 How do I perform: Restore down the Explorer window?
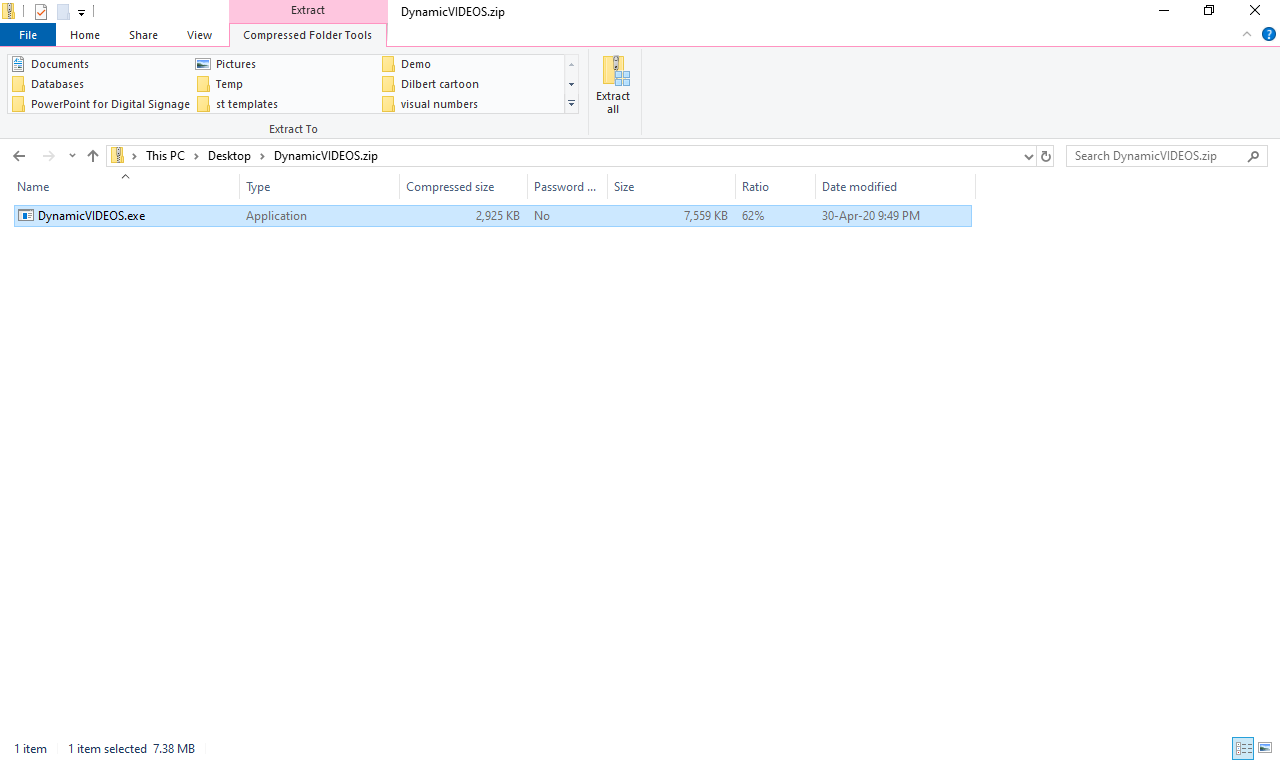(1209, 11)
